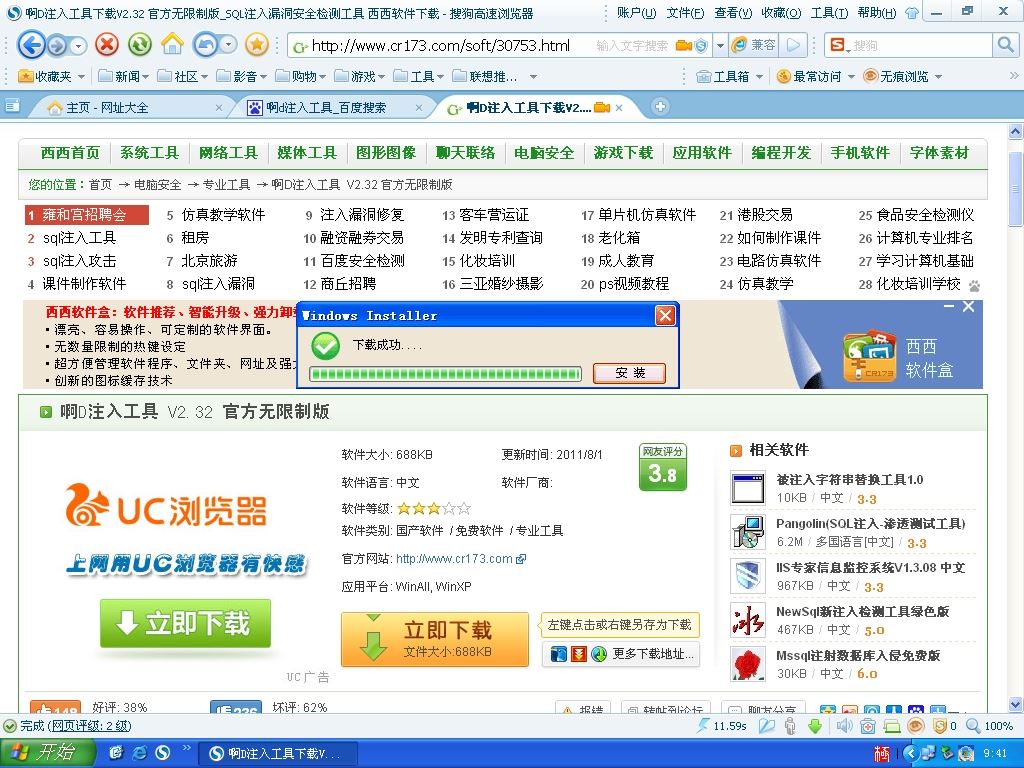Click the vertical page scrollbar thumb
The height and width of the screenshot is (768, 1024).
click(1016, 189)
